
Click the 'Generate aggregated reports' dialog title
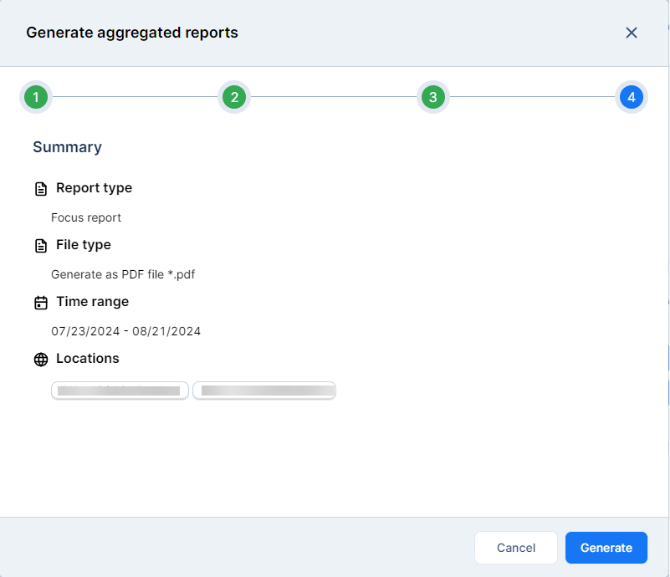(x=132, y=33)
